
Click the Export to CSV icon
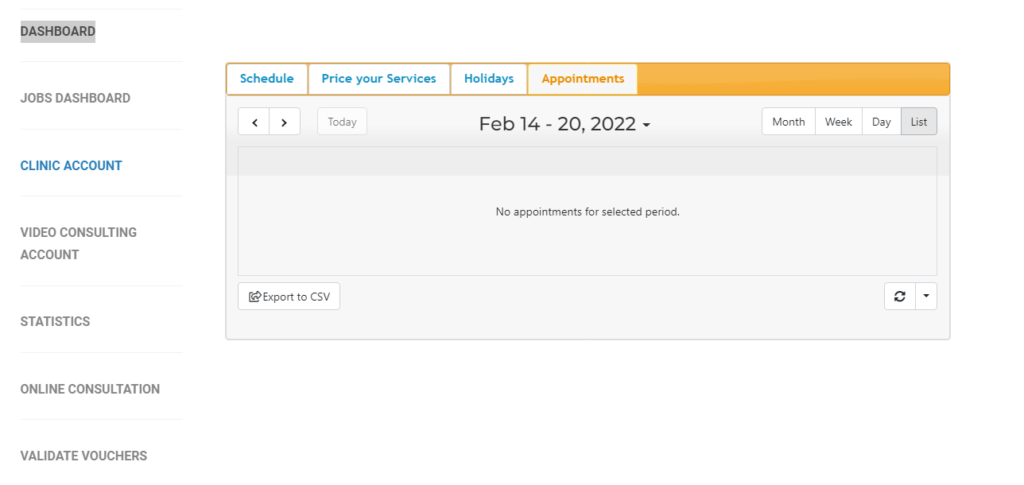255,297
